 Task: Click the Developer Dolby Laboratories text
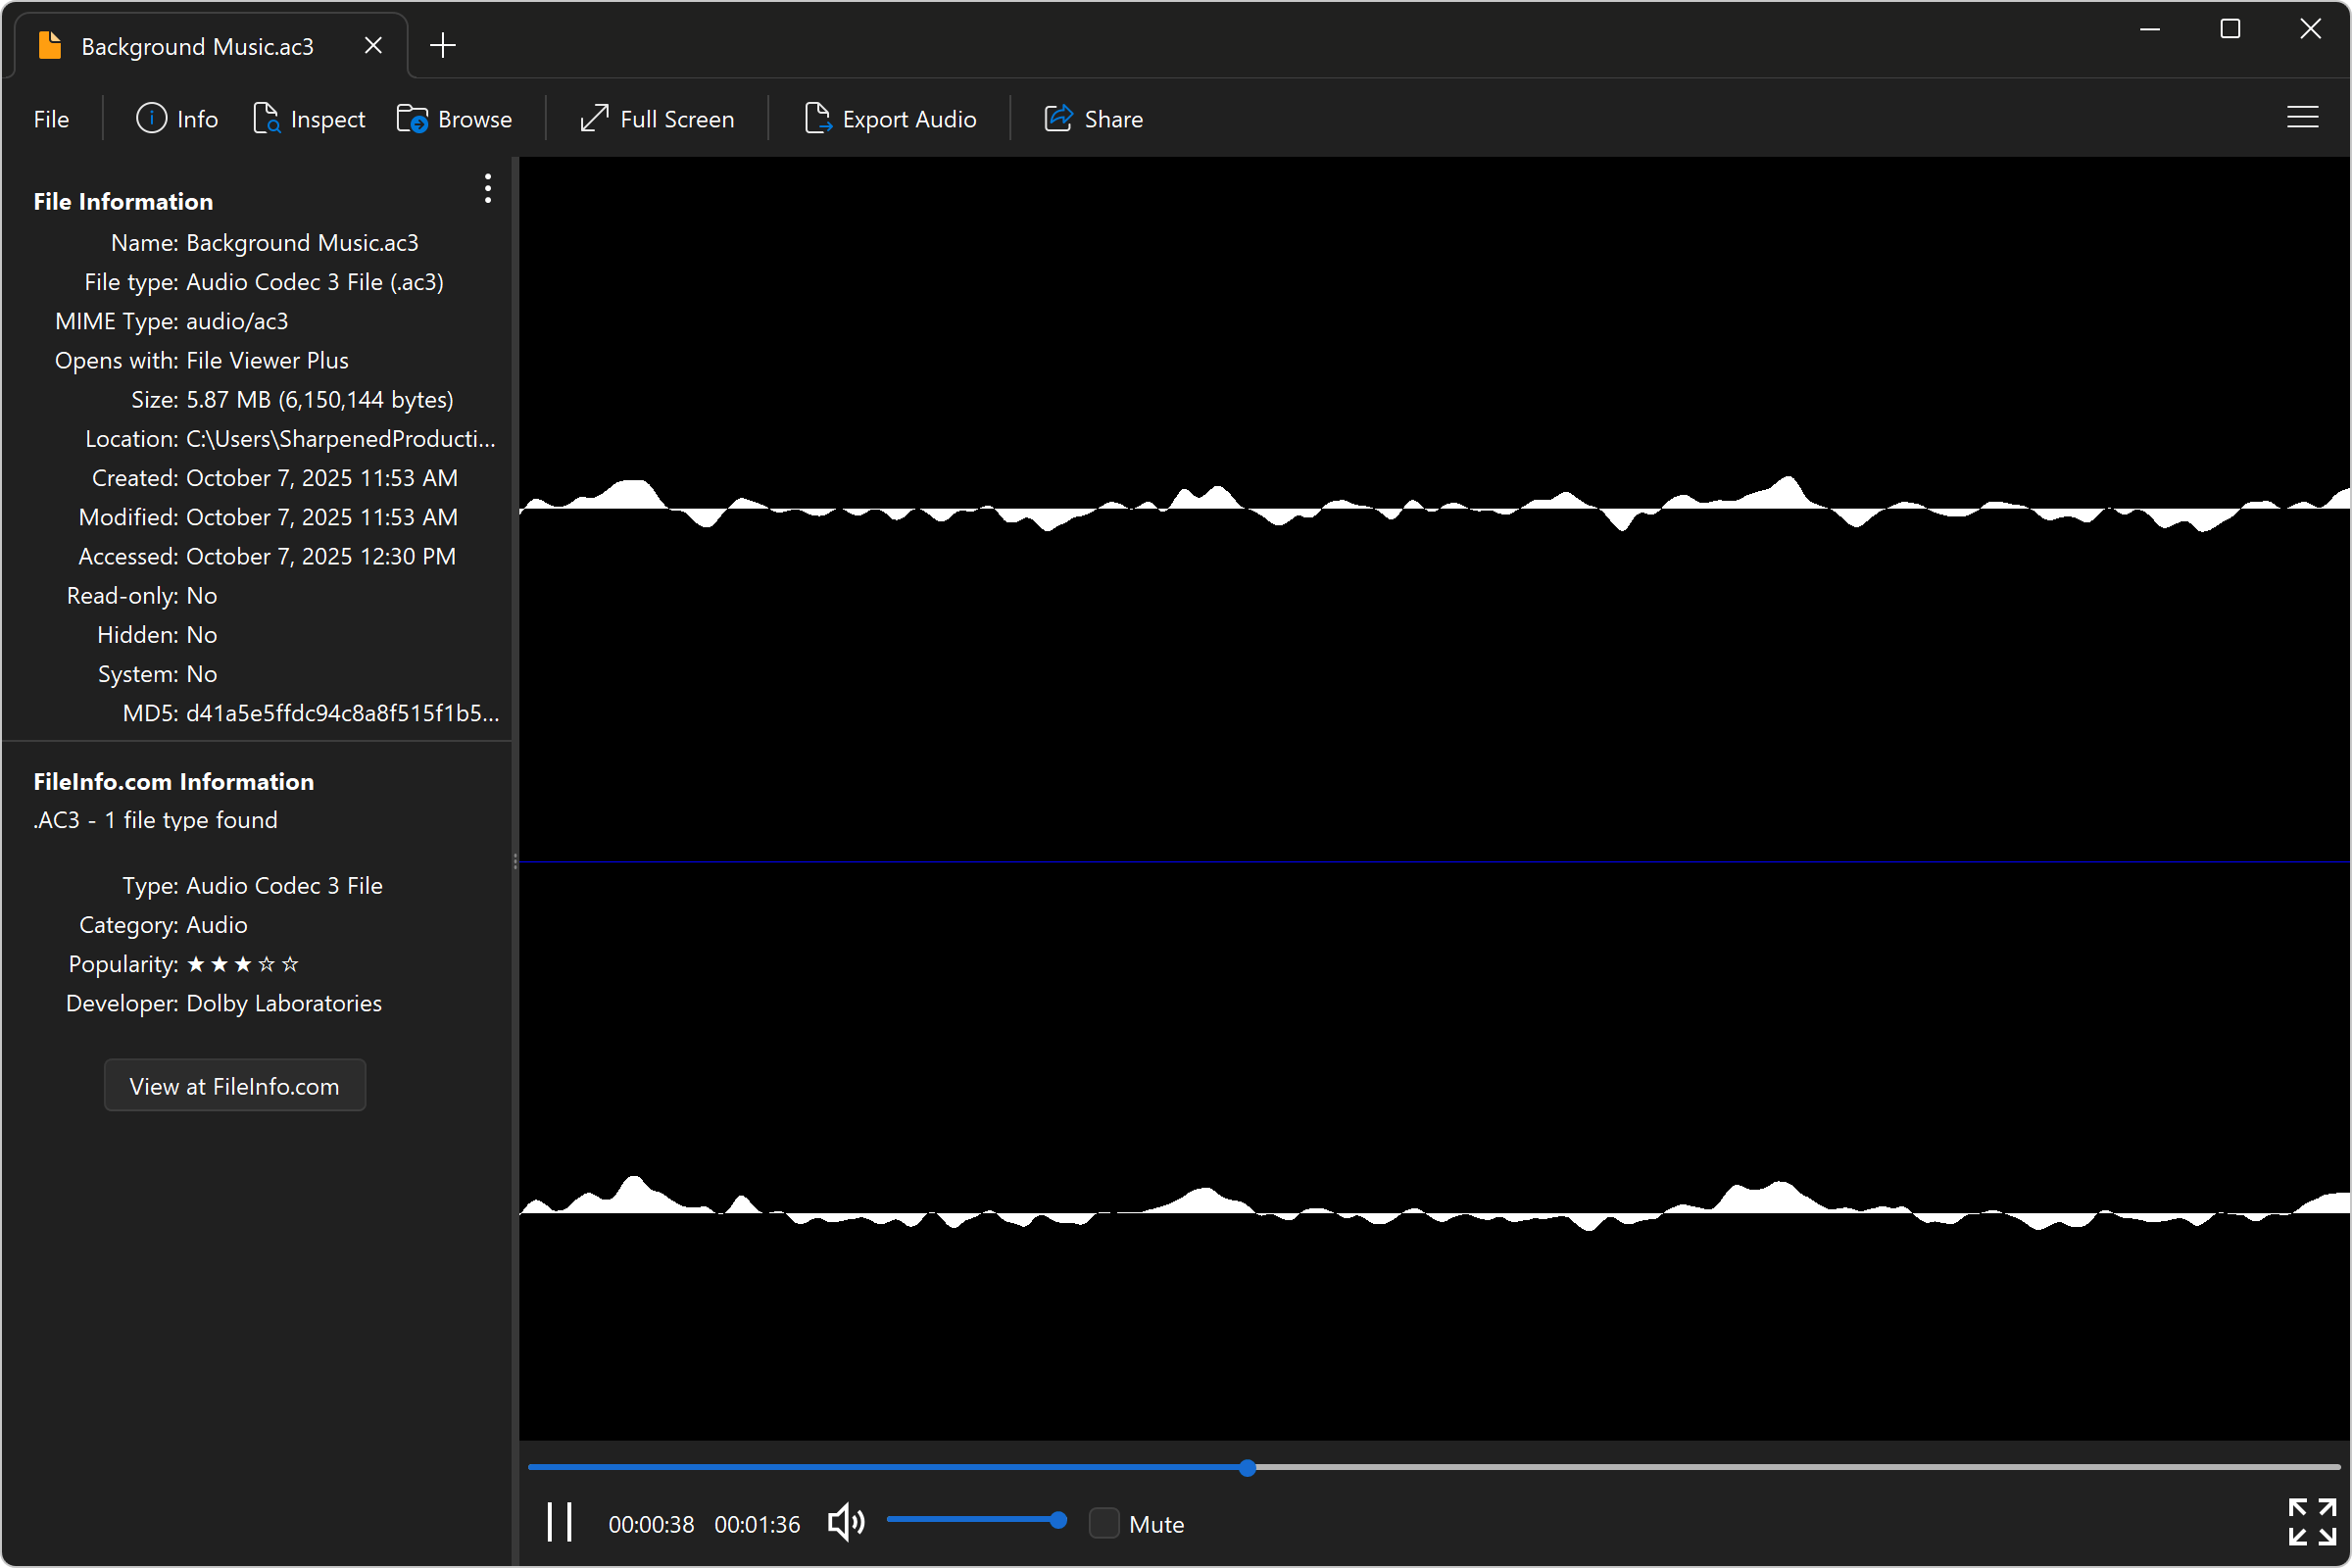(284, 1003)
